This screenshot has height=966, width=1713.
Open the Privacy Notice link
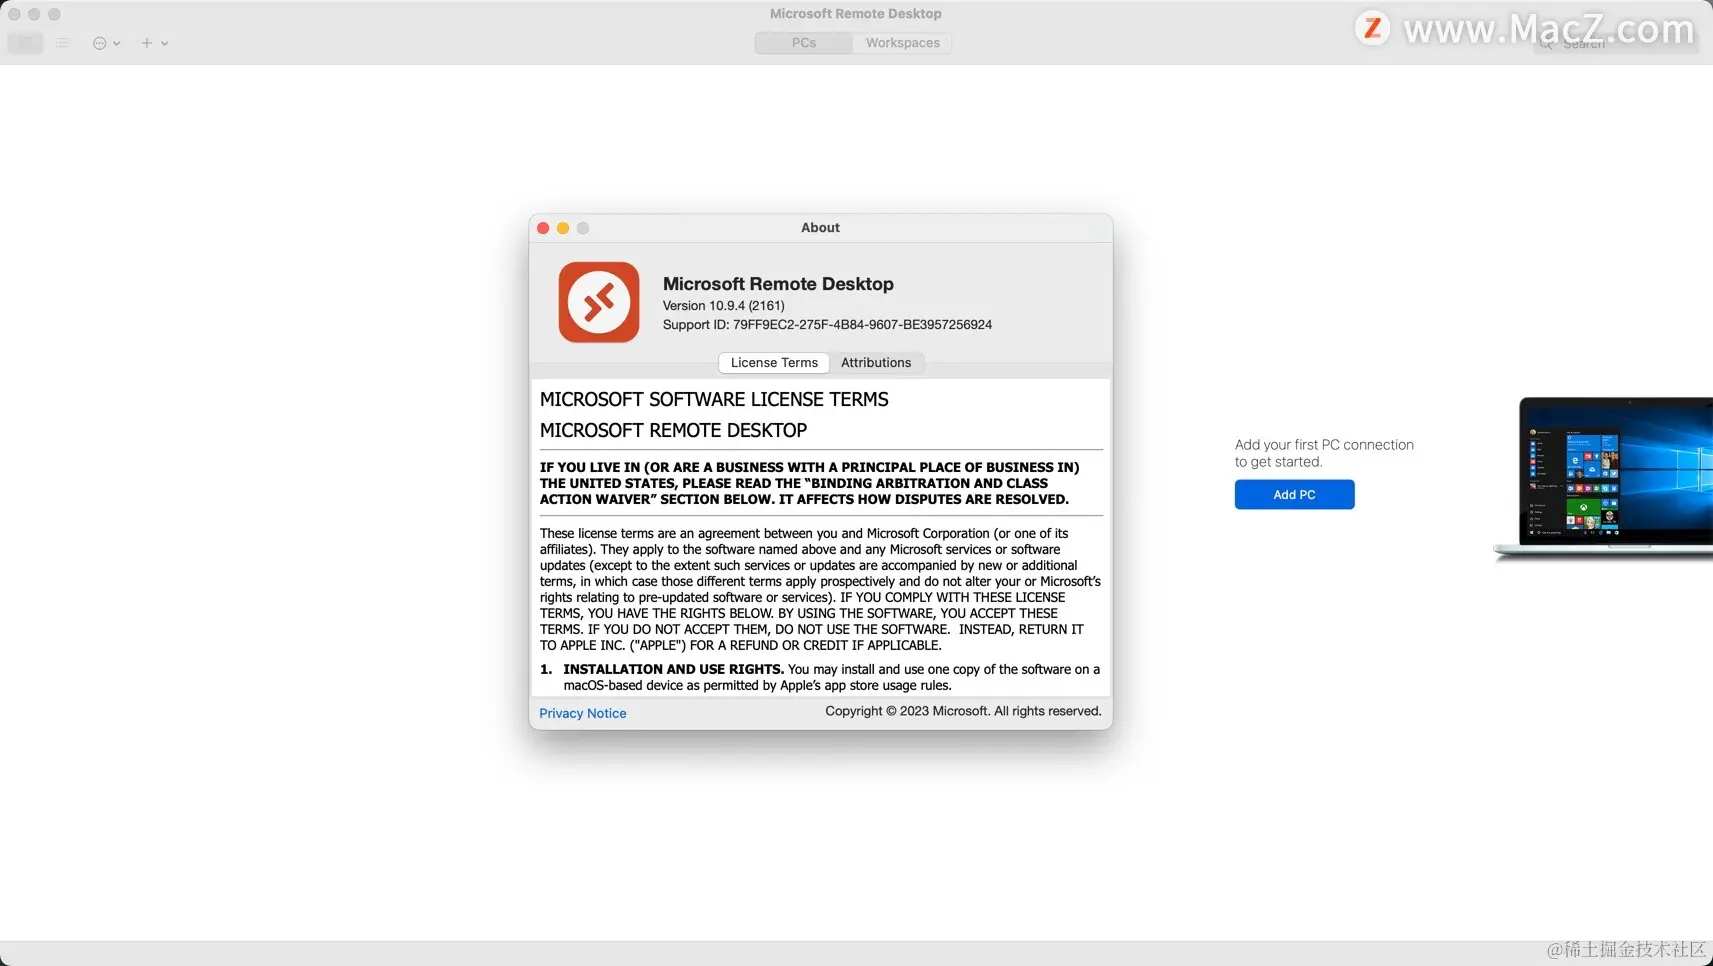pos(583,713)
